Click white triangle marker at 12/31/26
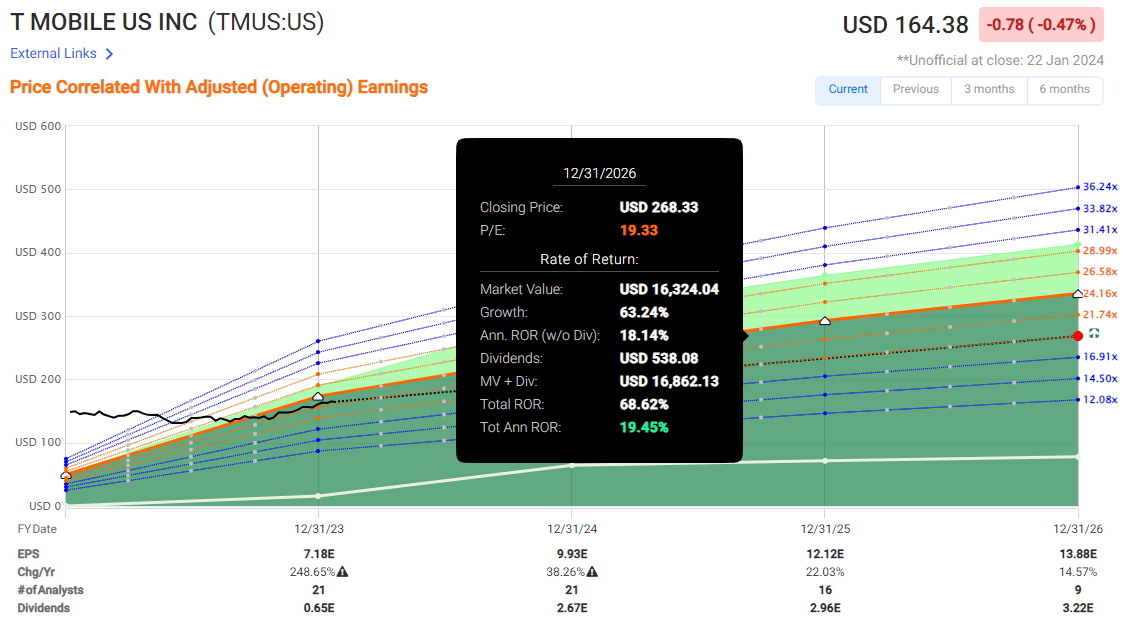 (x=1077, y=293)
